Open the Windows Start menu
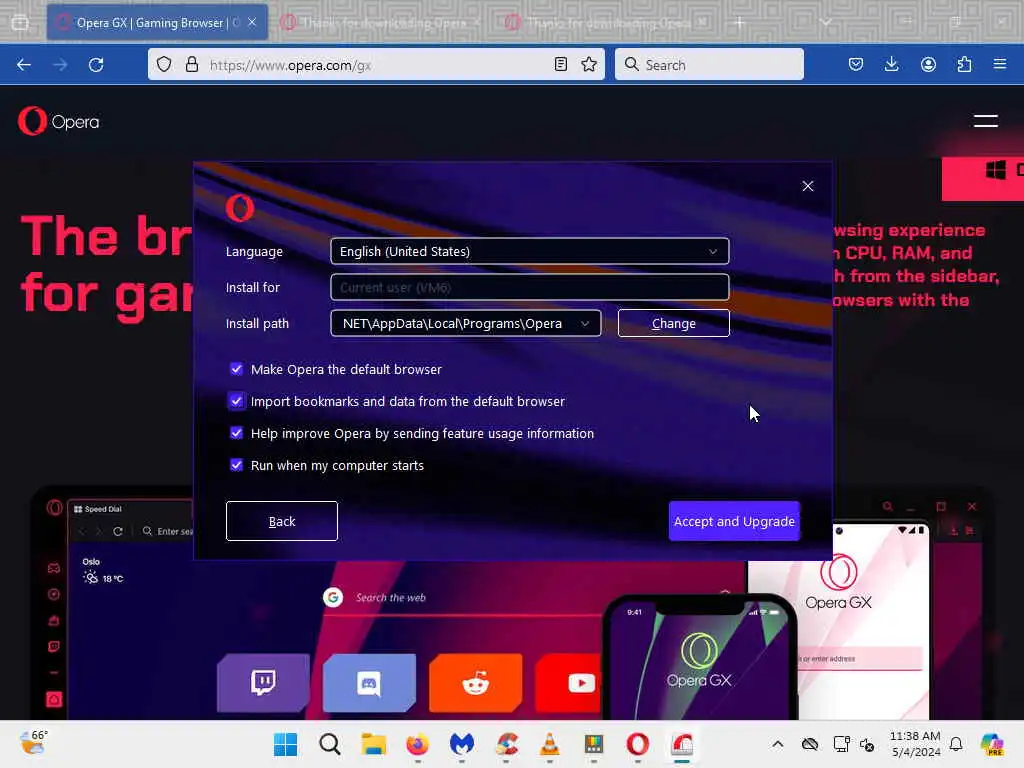 point(285,744)
